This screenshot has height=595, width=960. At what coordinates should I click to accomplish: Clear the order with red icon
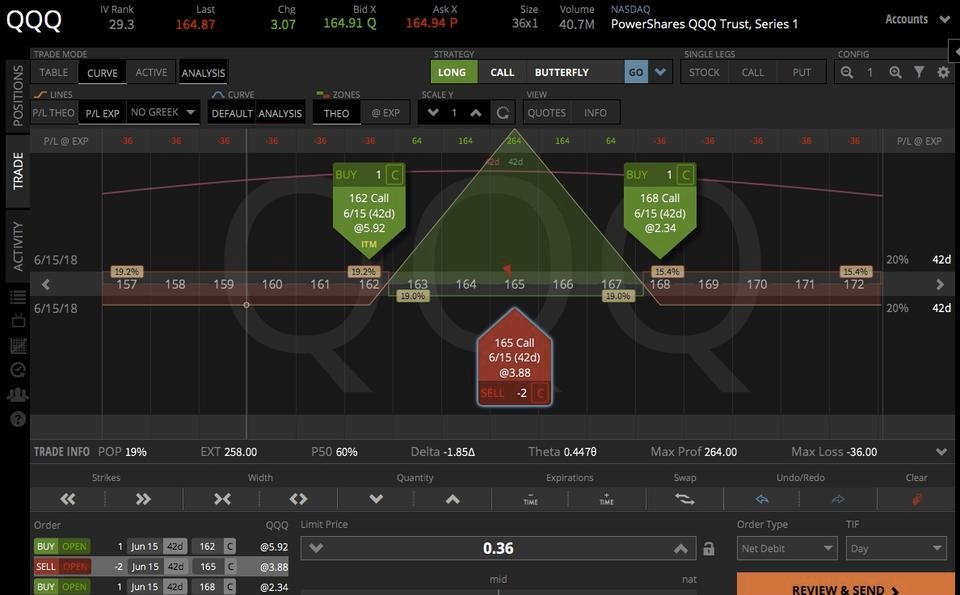[917, 499]
